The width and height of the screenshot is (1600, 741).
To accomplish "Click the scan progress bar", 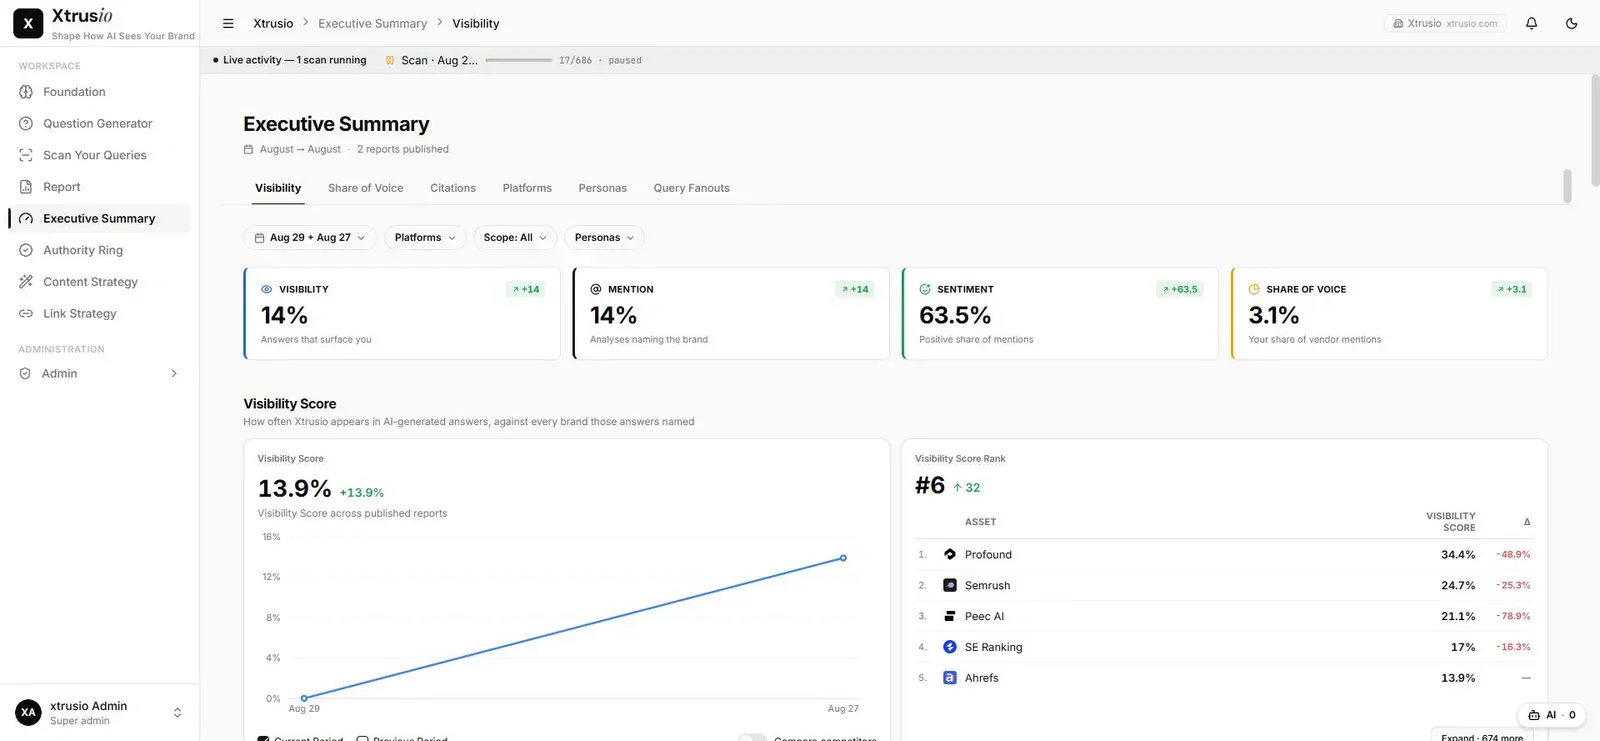I will [519, 60].
